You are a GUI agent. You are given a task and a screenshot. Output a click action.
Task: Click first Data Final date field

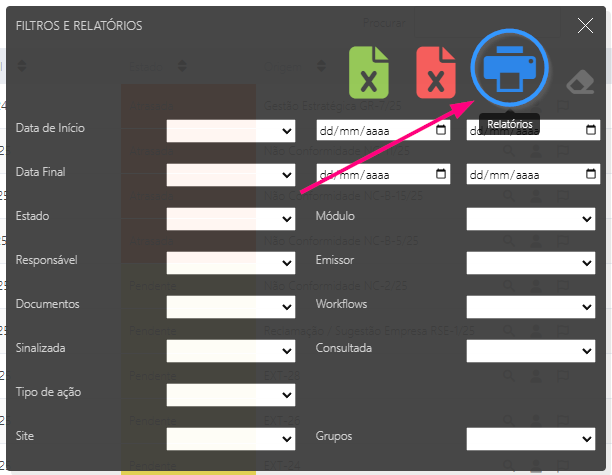point(383,174)
